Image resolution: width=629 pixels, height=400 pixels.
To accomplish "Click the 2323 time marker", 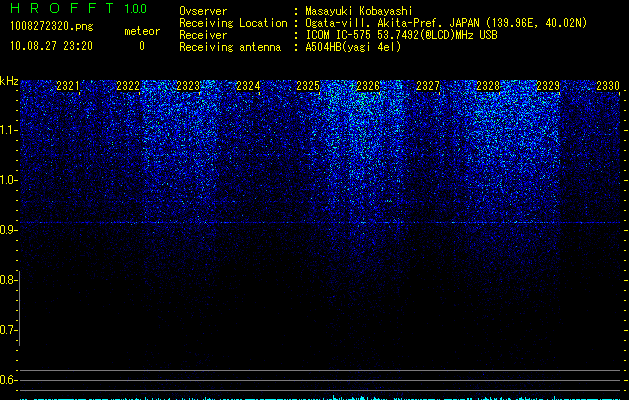I will (x=188, y=86).
